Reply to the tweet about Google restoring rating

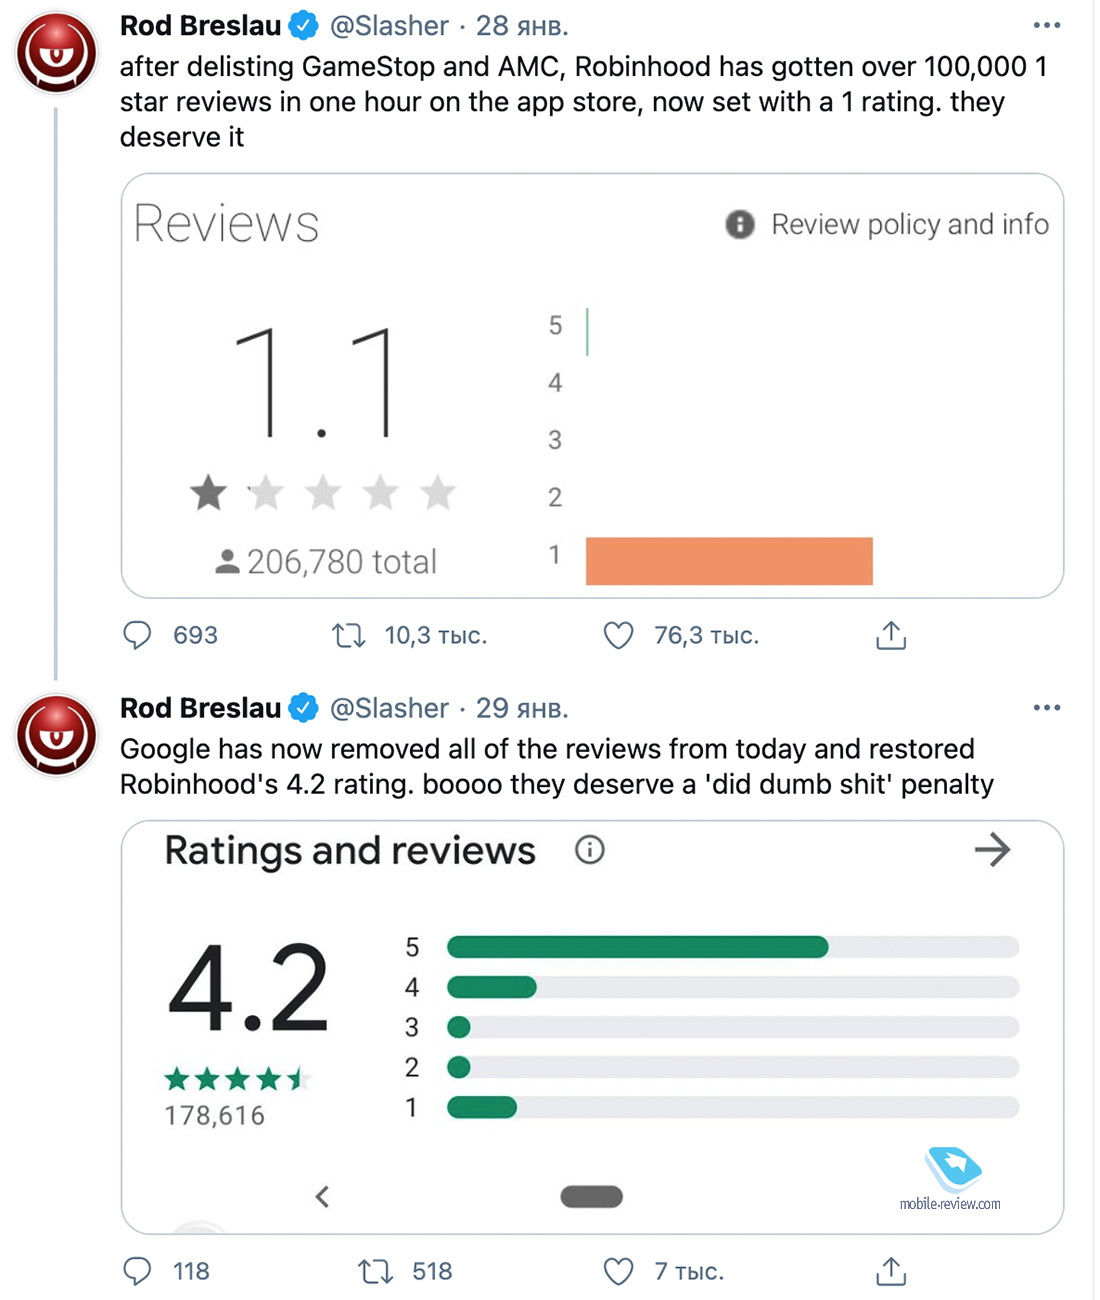pos(137,1271)
